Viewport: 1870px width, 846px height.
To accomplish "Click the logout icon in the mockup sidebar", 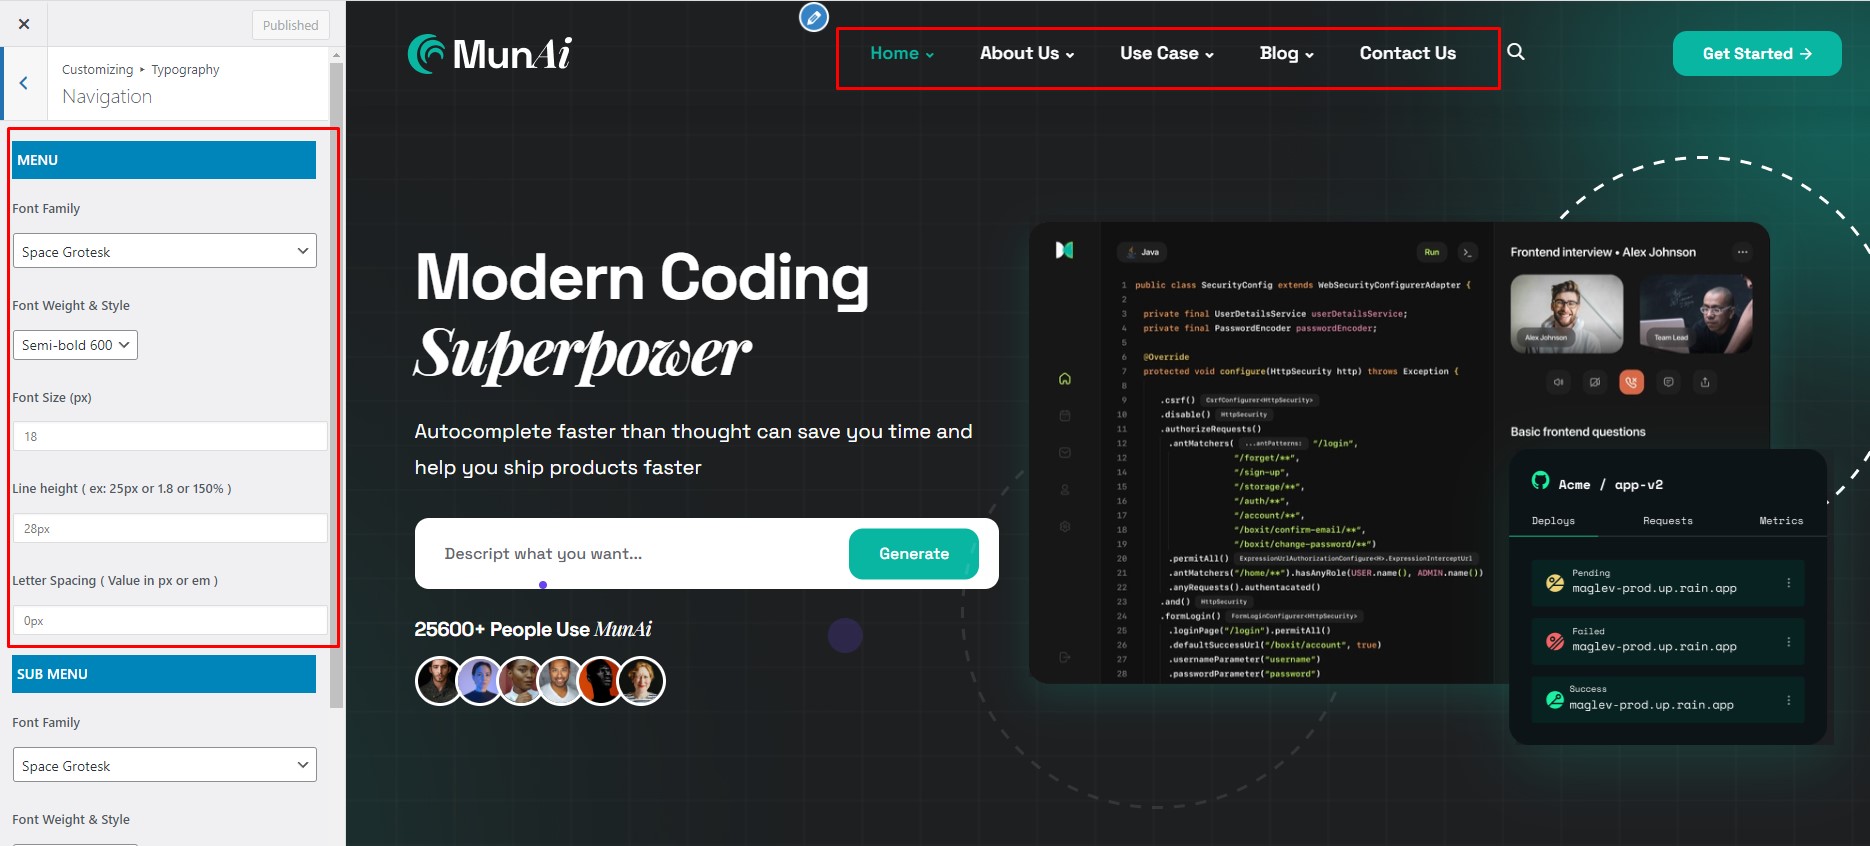I will [x=1065, y=657].
